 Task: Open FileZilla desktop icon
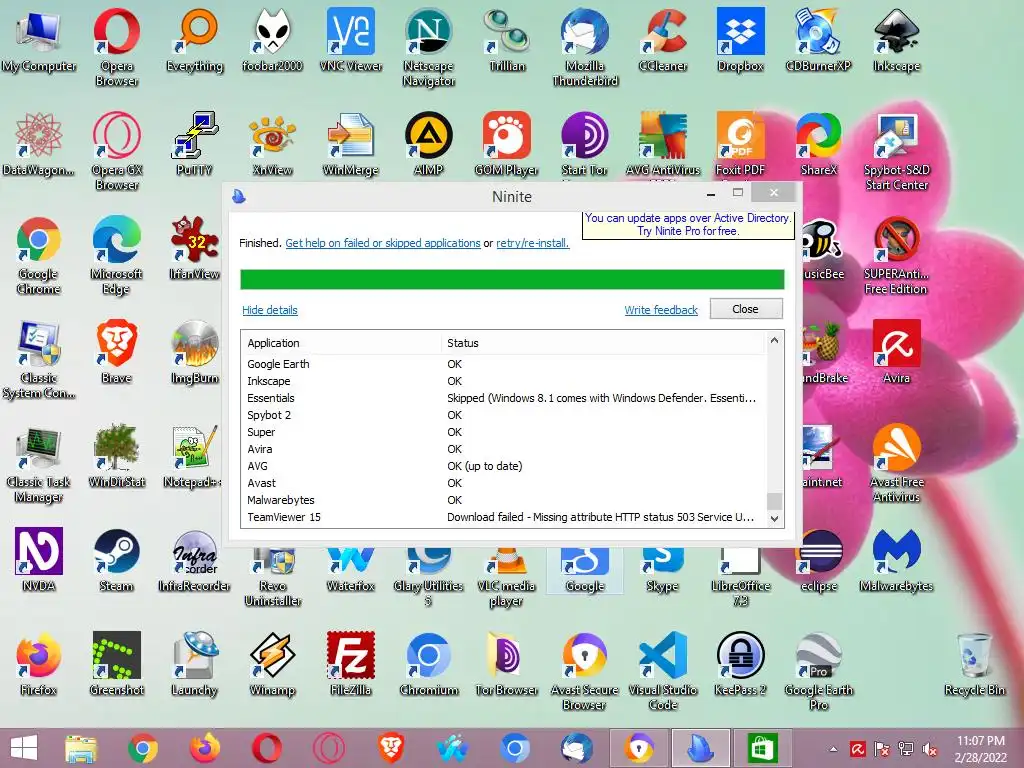(x=351, y=664)
